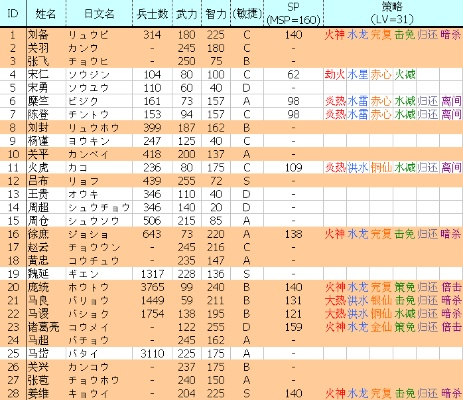Click SP value 138 for 徐庶

293,234
